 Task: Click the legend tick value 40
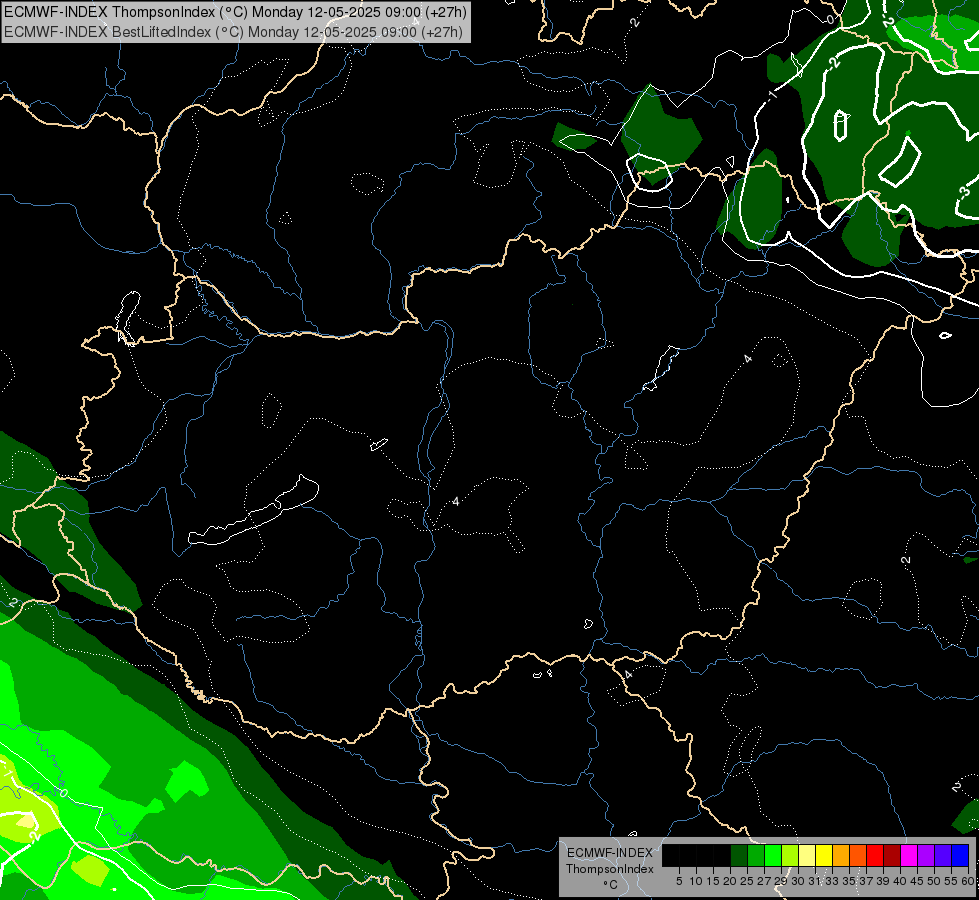(x=899, y=881)
